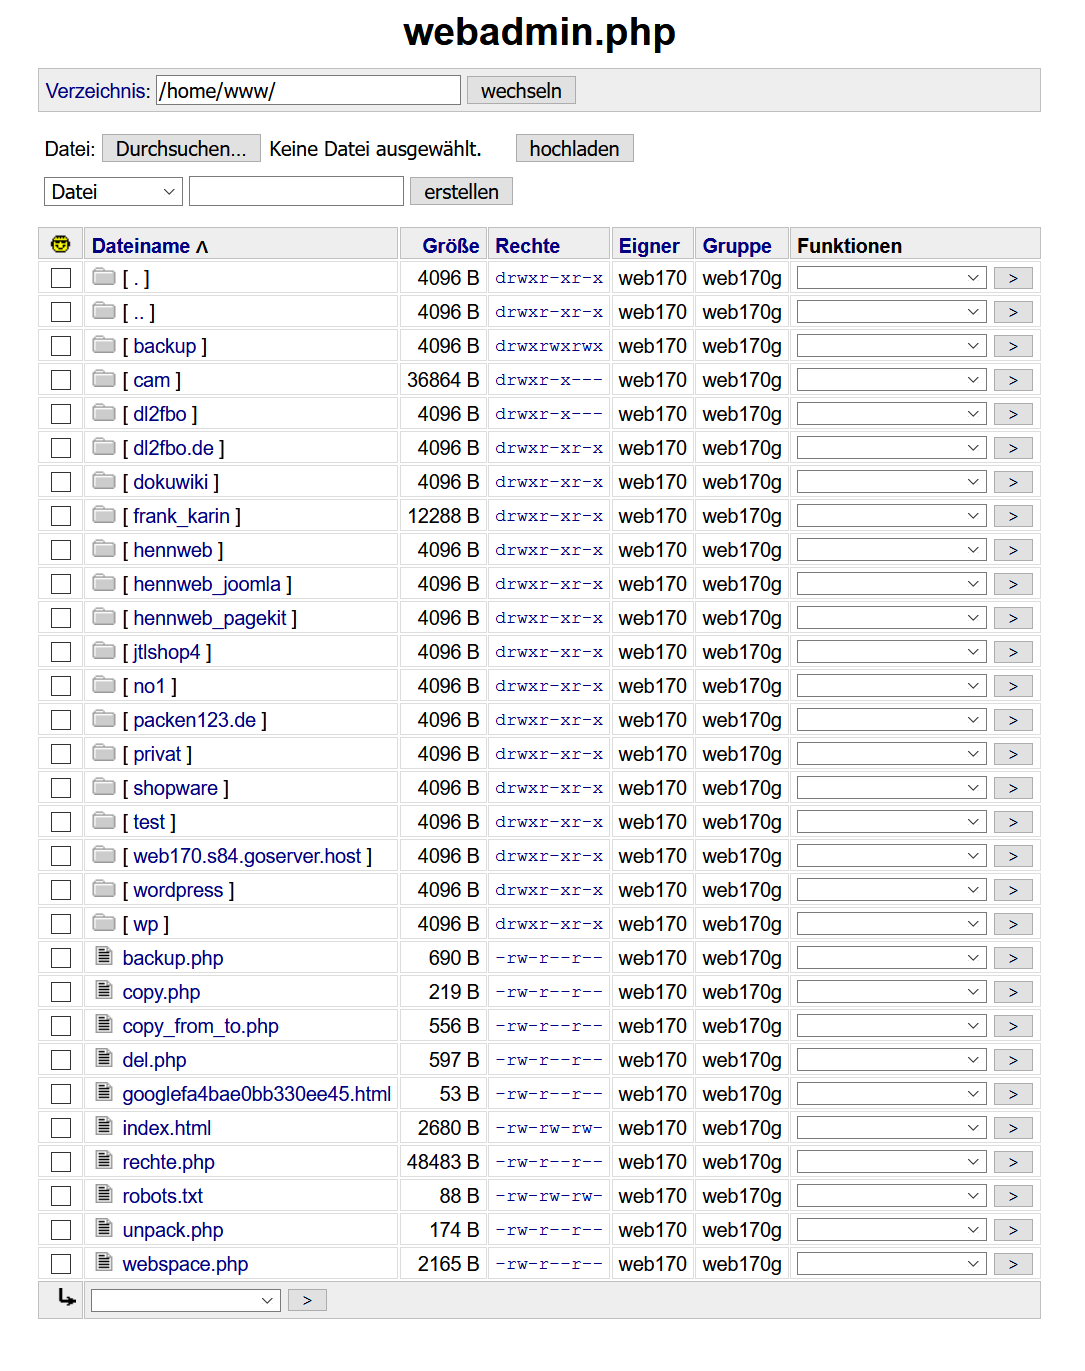
Task: Expand the functions dropdown for cam row
Action: 891,380
